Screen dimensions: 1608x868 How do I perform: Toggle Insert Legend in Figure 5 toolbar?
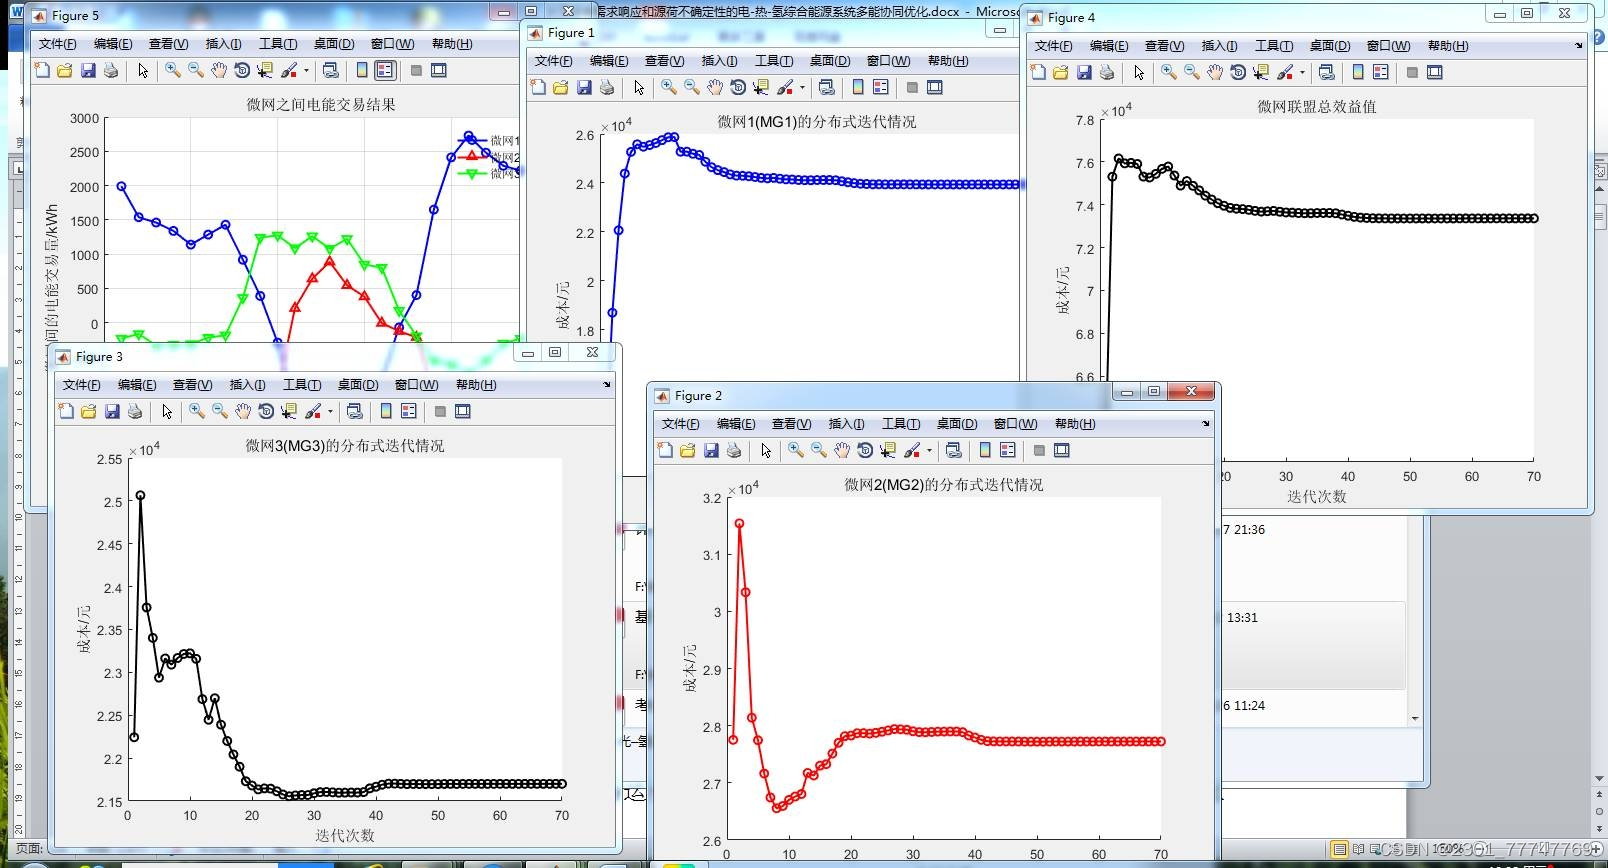[385, 70]
